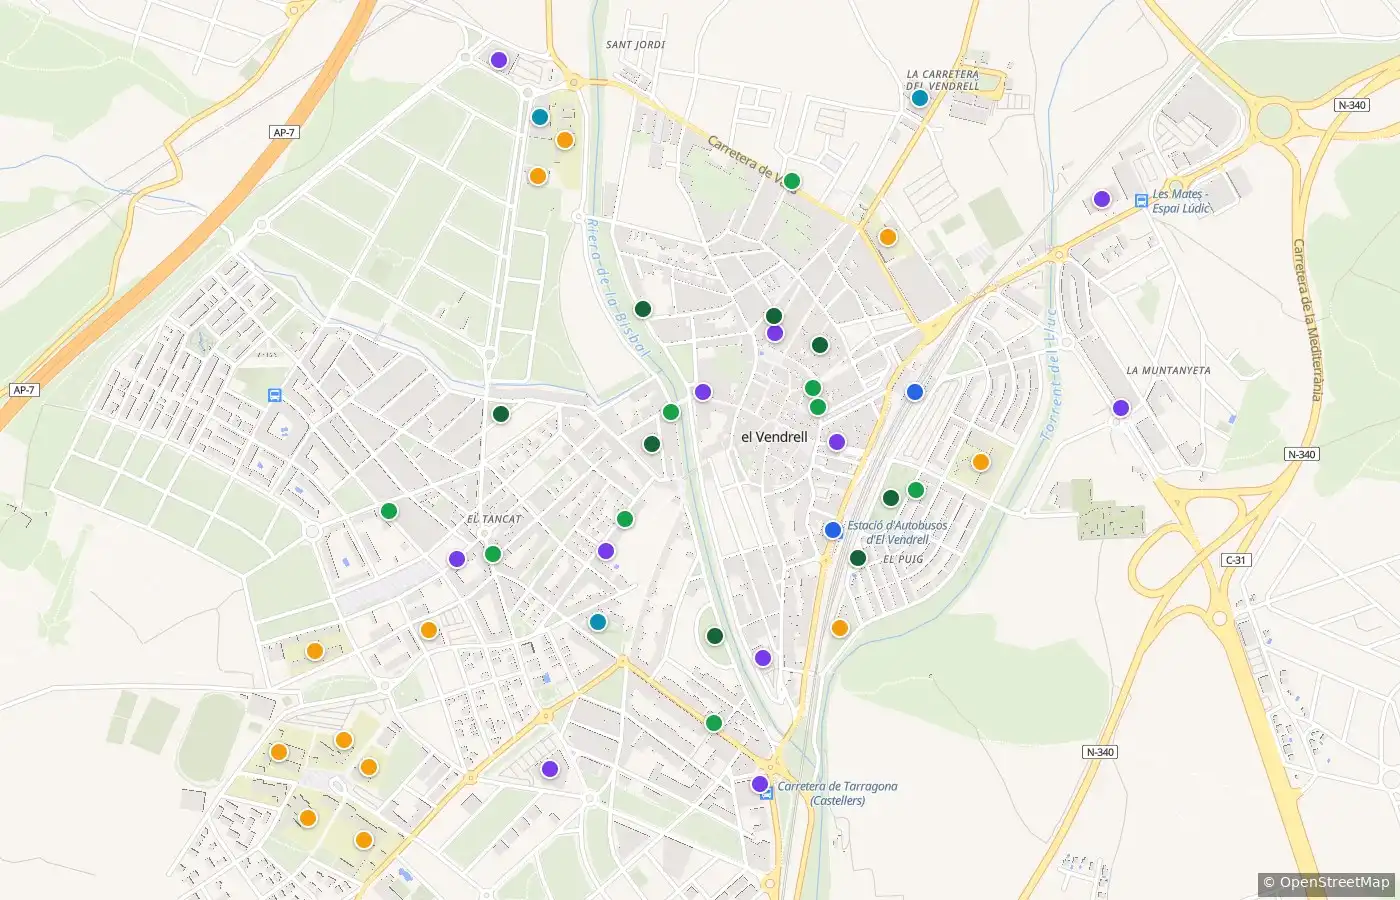Select the dark green marker beside El Puig label
The height and width of the screenshot is (900, 1400).
(x=858, y=558)
